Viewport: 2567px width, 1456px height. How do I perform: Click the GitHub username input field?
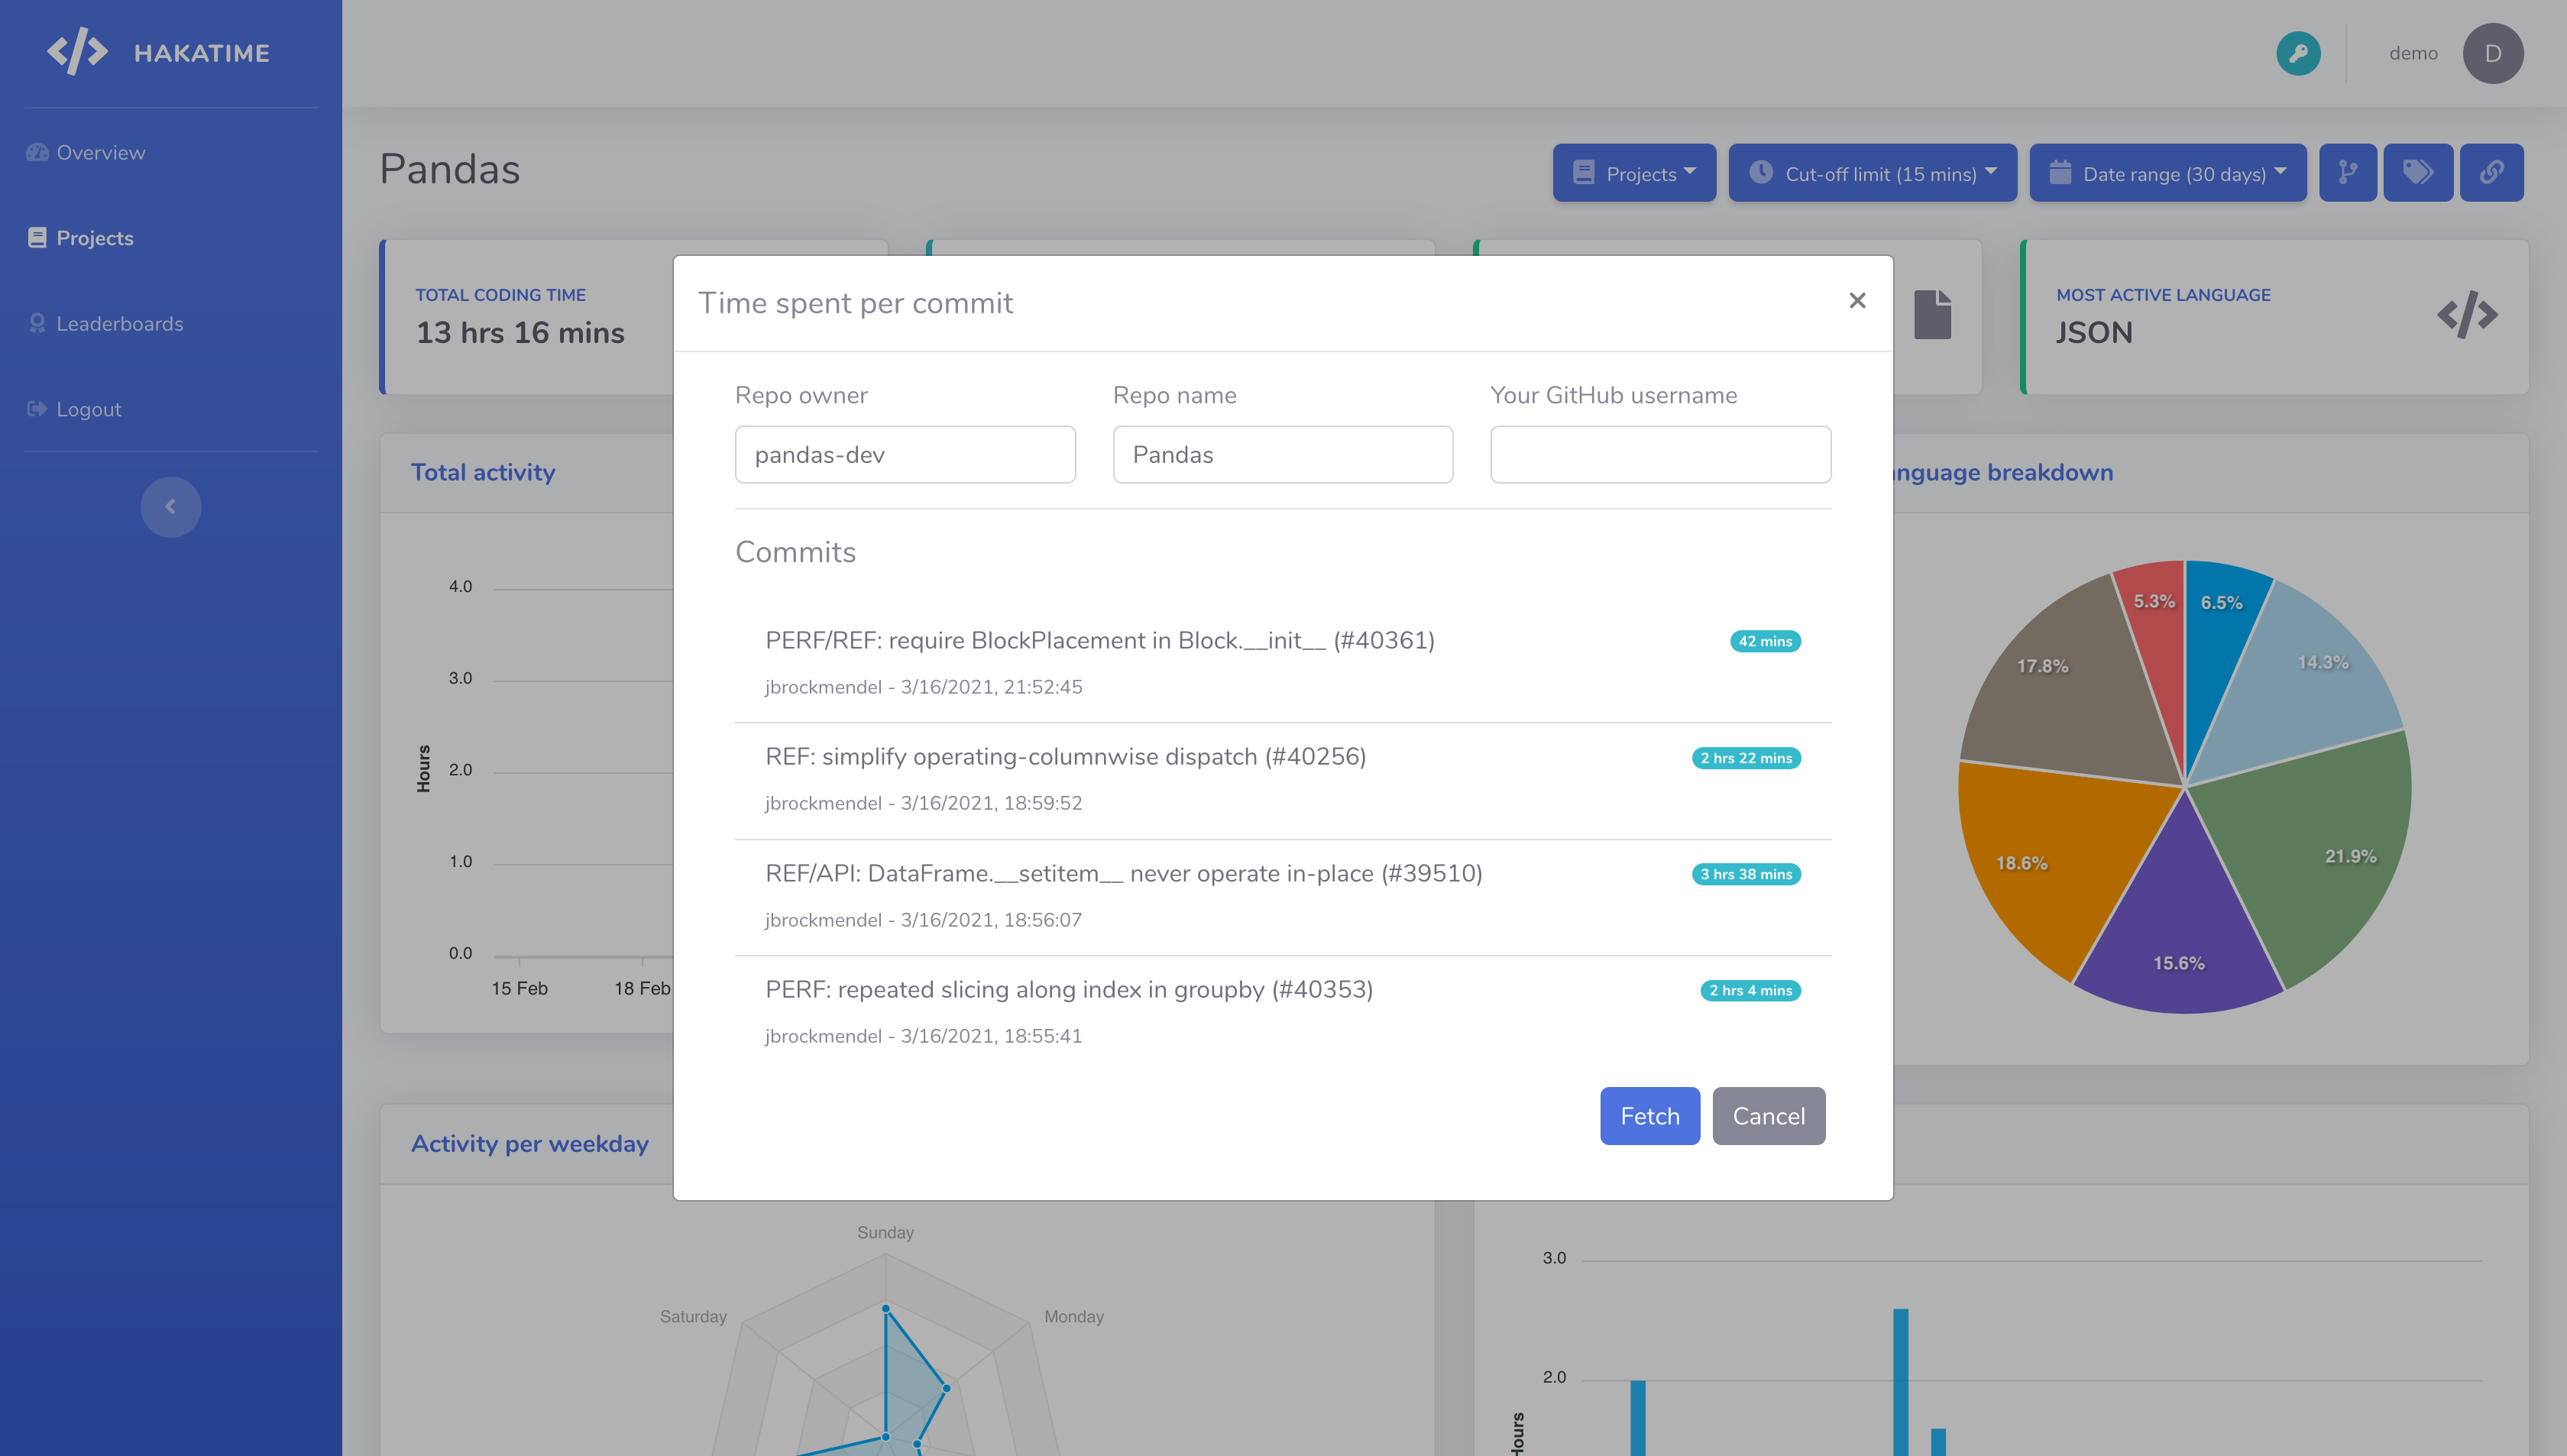1660,455
